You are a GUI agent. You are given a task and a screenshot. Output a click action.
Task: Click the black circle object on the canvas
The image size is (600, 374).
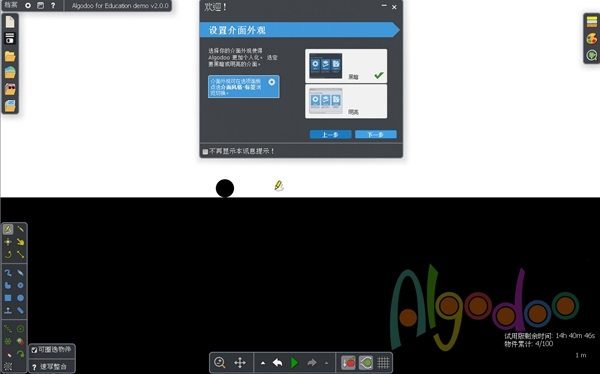click(x=225, y=188)
